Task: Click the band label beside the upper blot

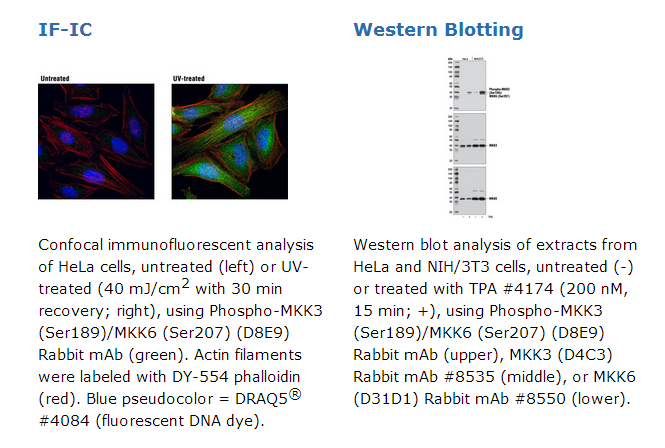Action: tap(499, 93)
